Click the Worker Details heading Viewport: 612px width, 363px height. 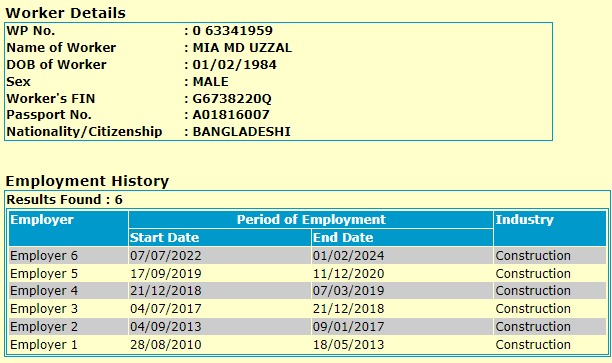tap(66, 13)
